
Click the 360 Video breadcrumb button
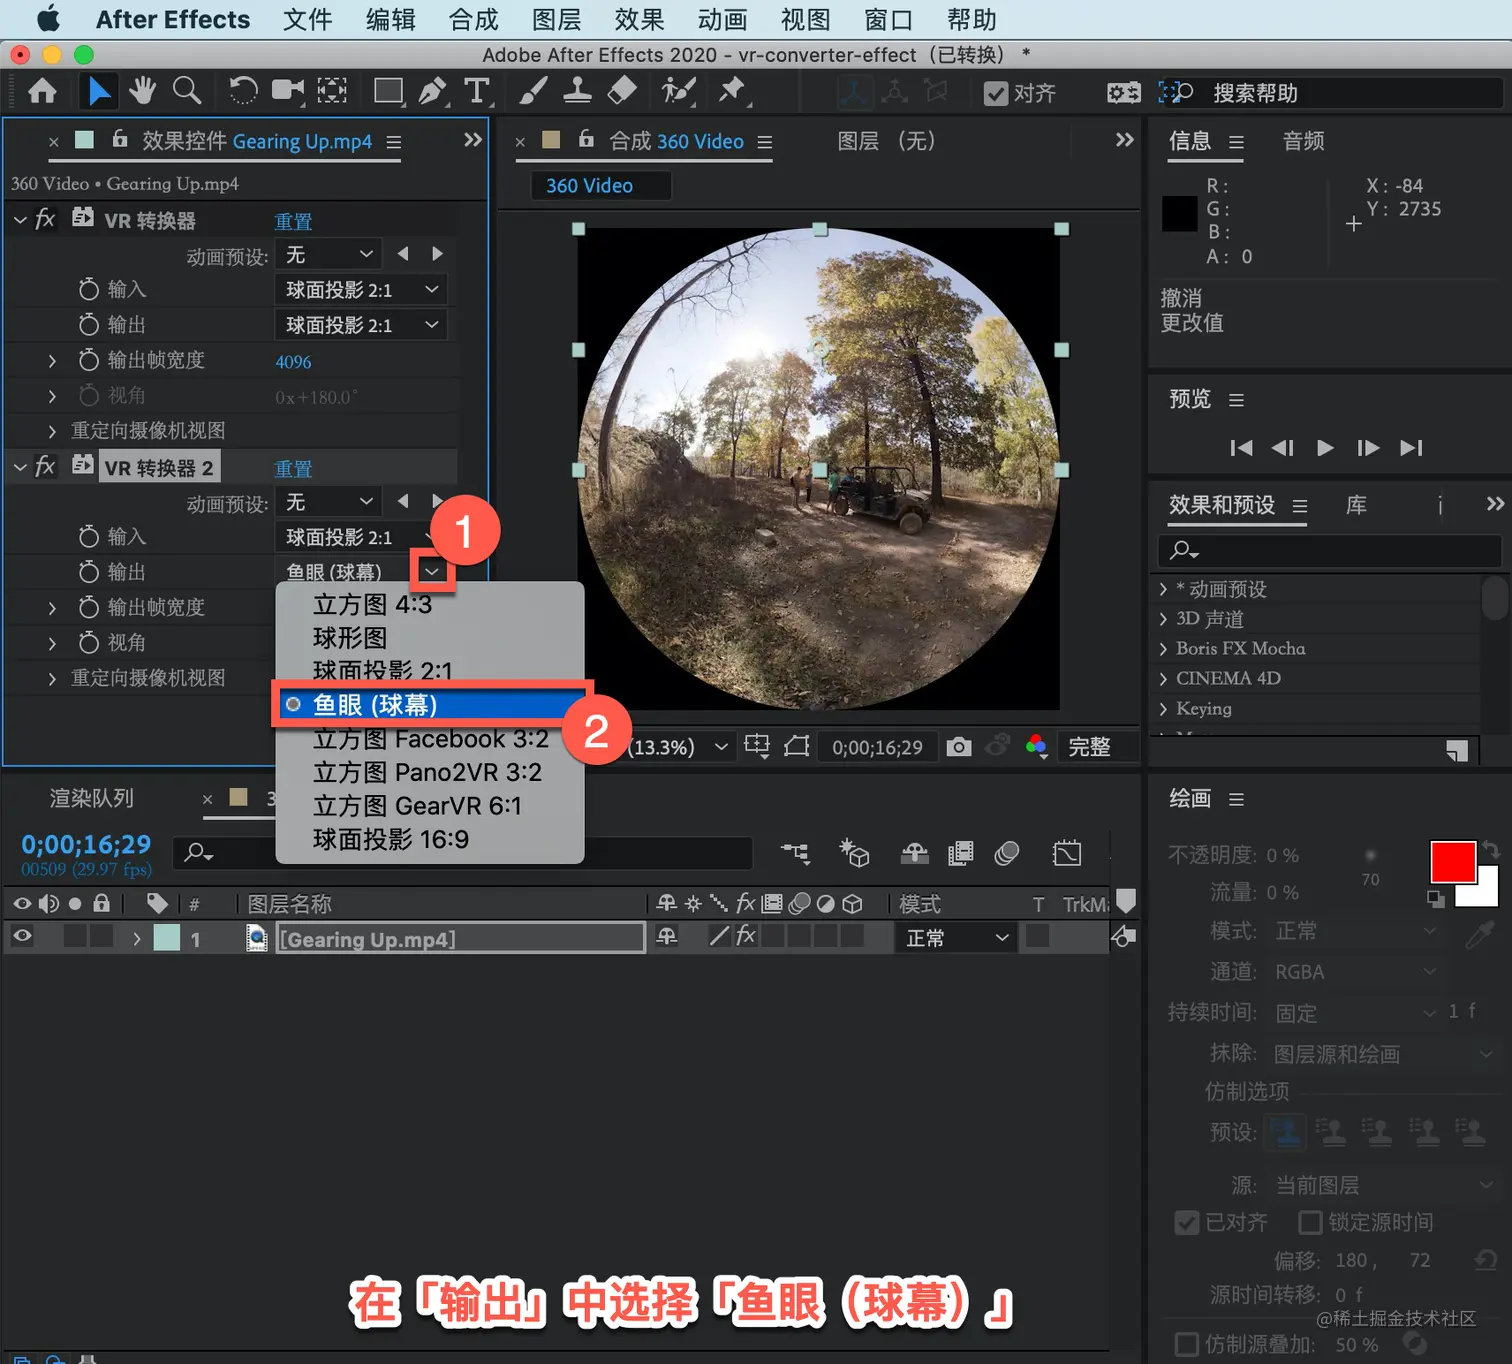(599, 185)
